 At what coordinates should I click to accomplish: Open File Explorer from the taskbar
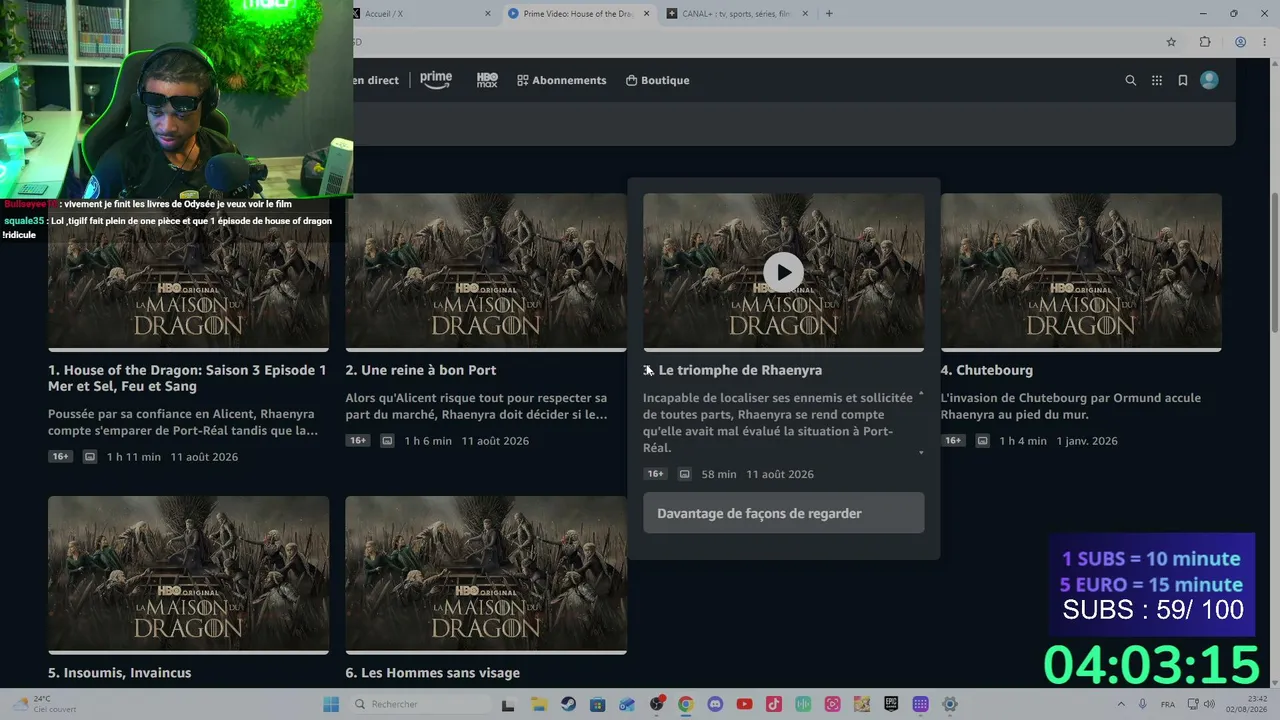point(539,704)
